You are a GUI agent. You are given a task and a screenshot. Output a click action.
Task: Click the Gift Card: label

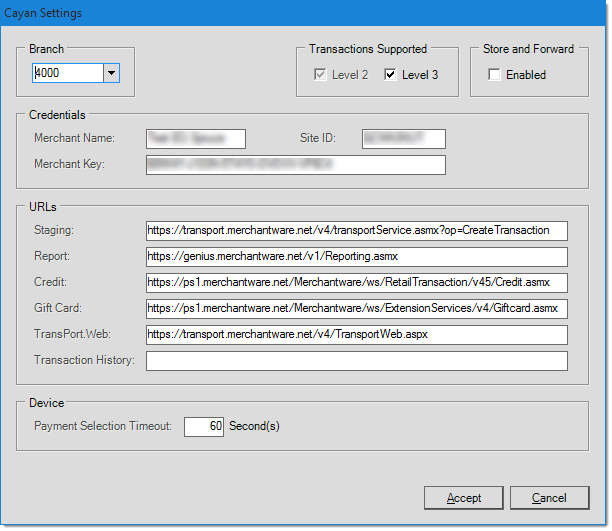pyautogui.click(x=58, y=308)
